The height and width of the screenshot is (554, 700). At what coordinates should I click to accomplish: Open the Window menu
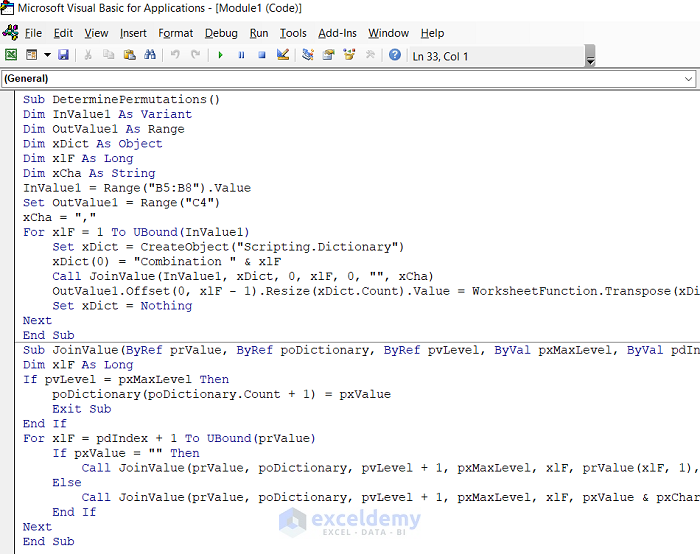[x=388, y=33]
